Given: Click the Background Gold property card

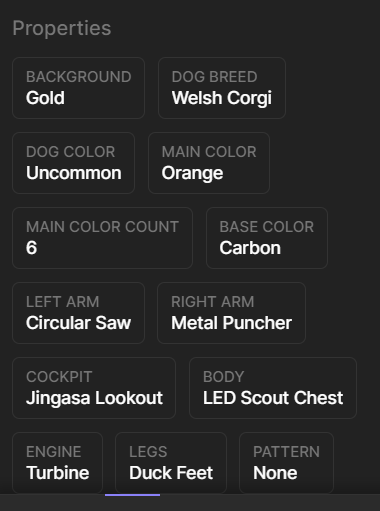Looking at the screenshot, I should click(x=78, y=88).
